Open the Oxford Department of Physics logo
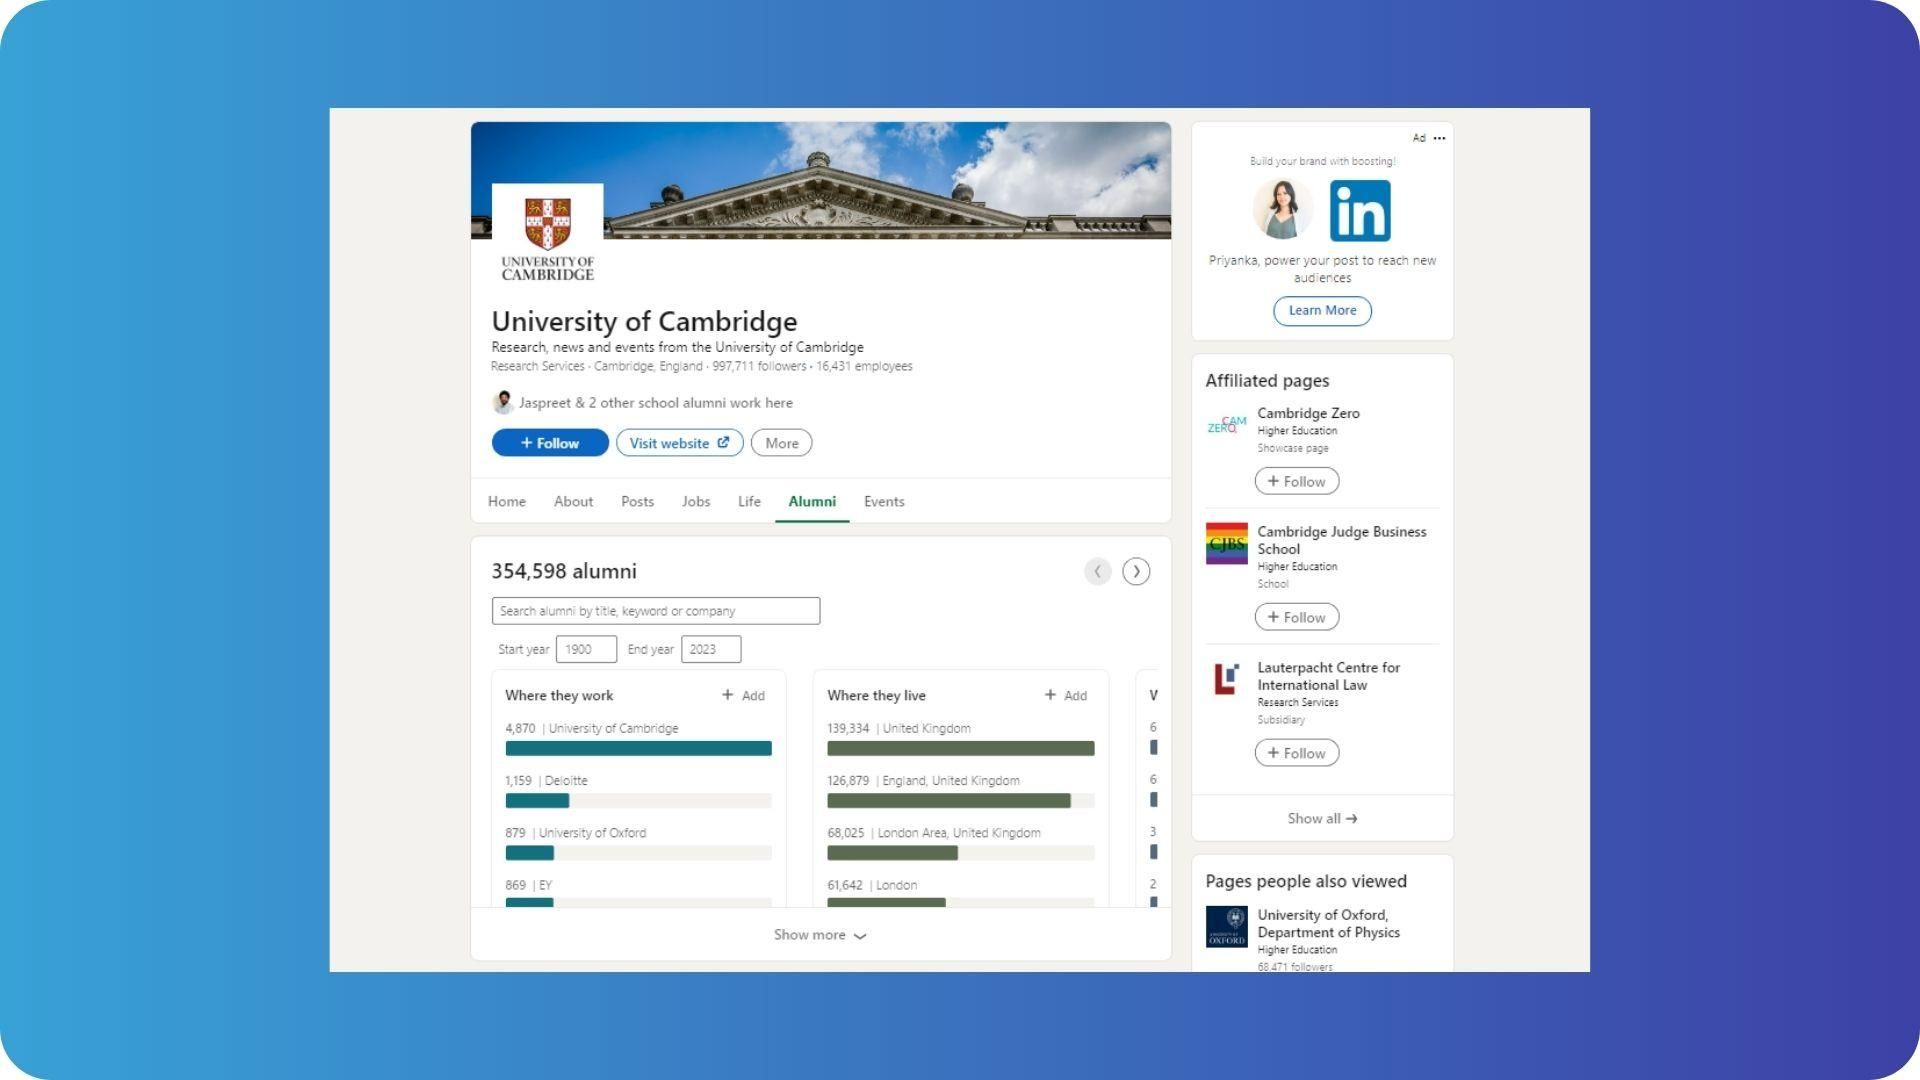 pos(1226,927)
